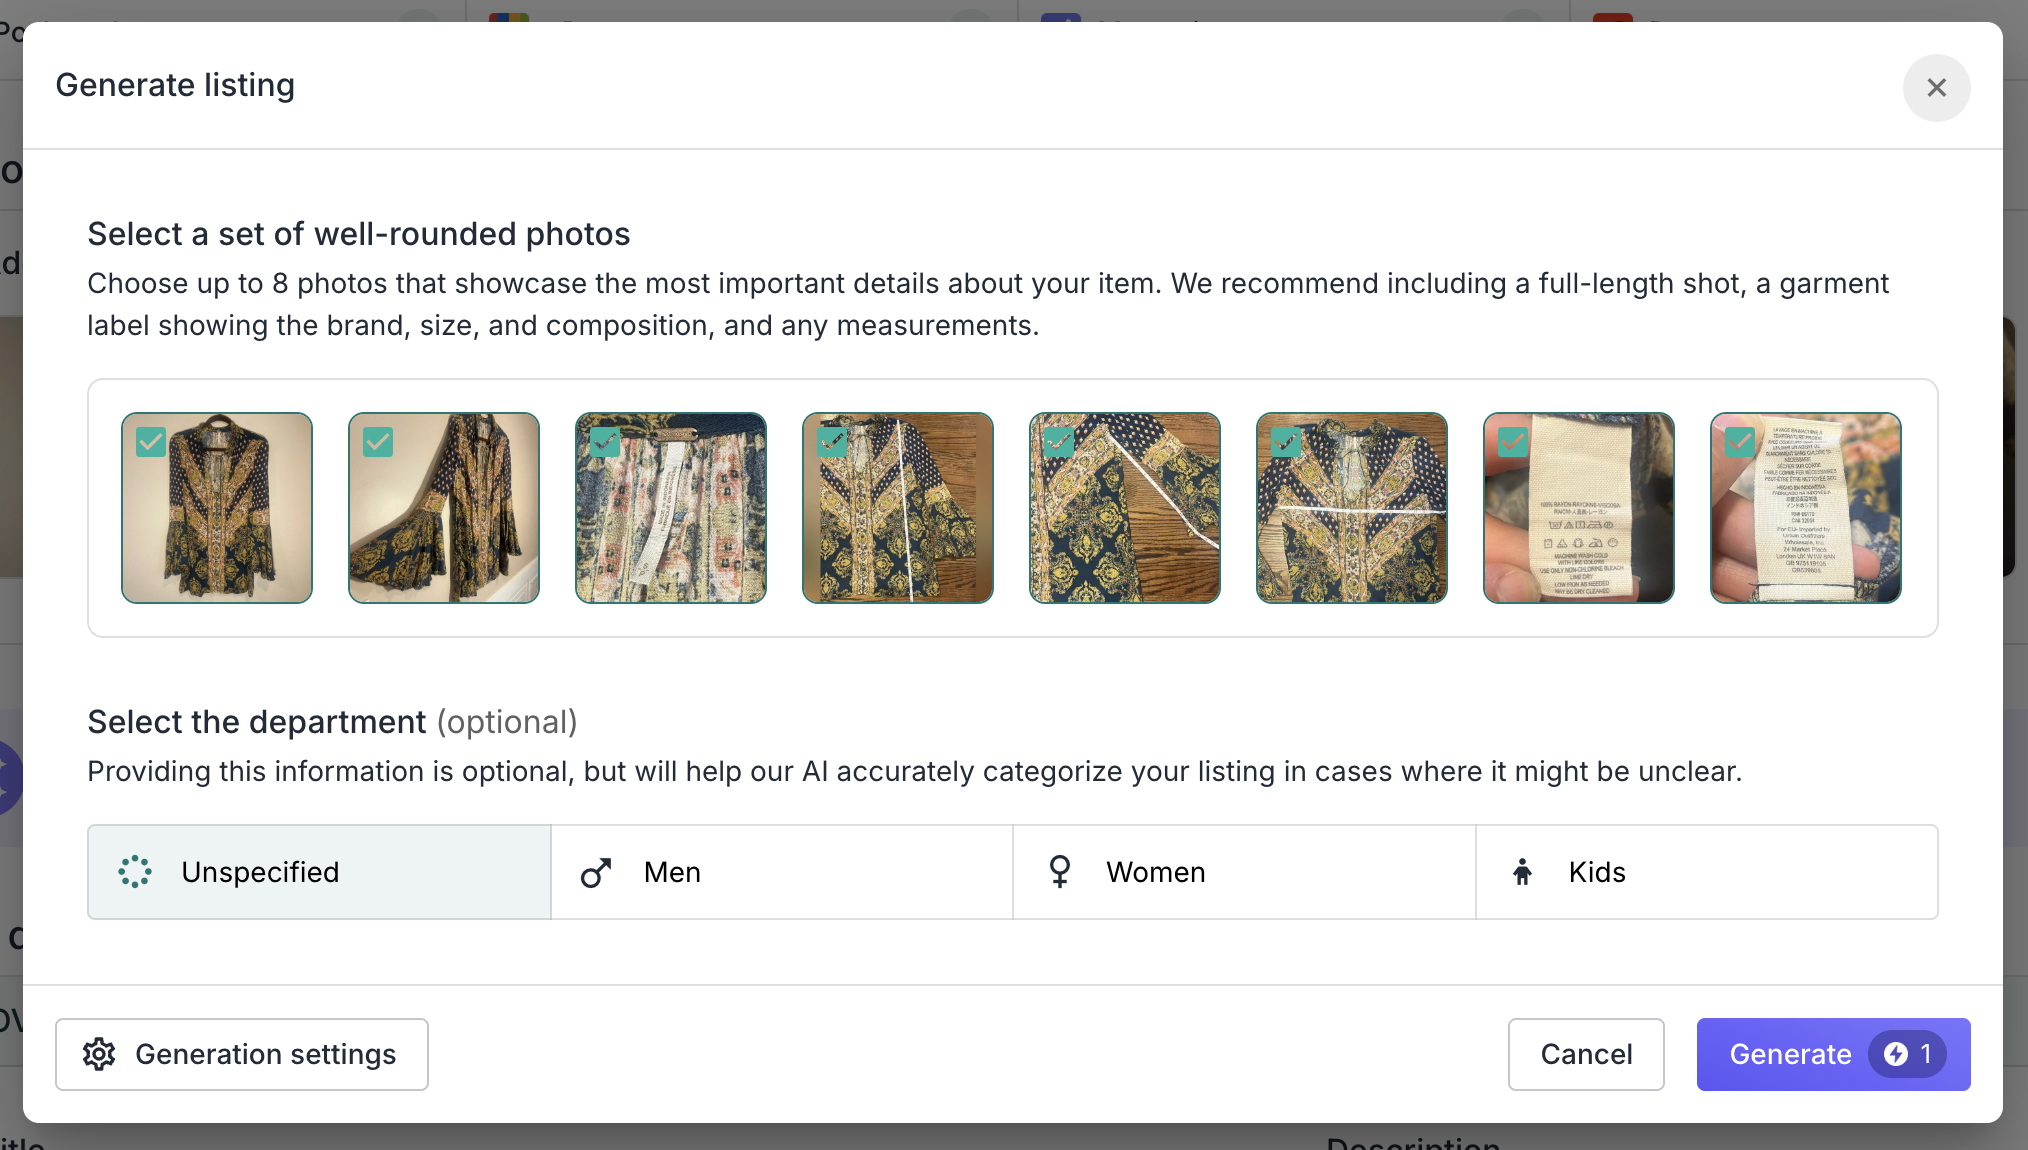Deselect checkbox on the care label photo
The width and height of the screenshot is (2028, 1150).
(x=1513, y=442)
